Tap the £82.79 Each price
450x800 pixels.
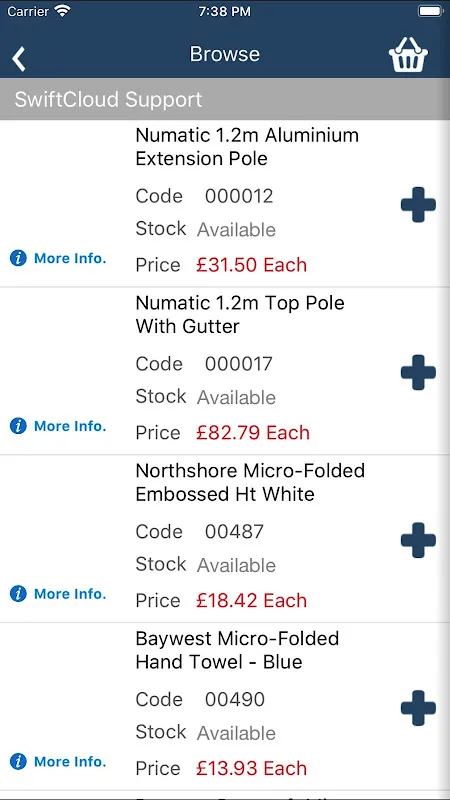pos(253,433)
